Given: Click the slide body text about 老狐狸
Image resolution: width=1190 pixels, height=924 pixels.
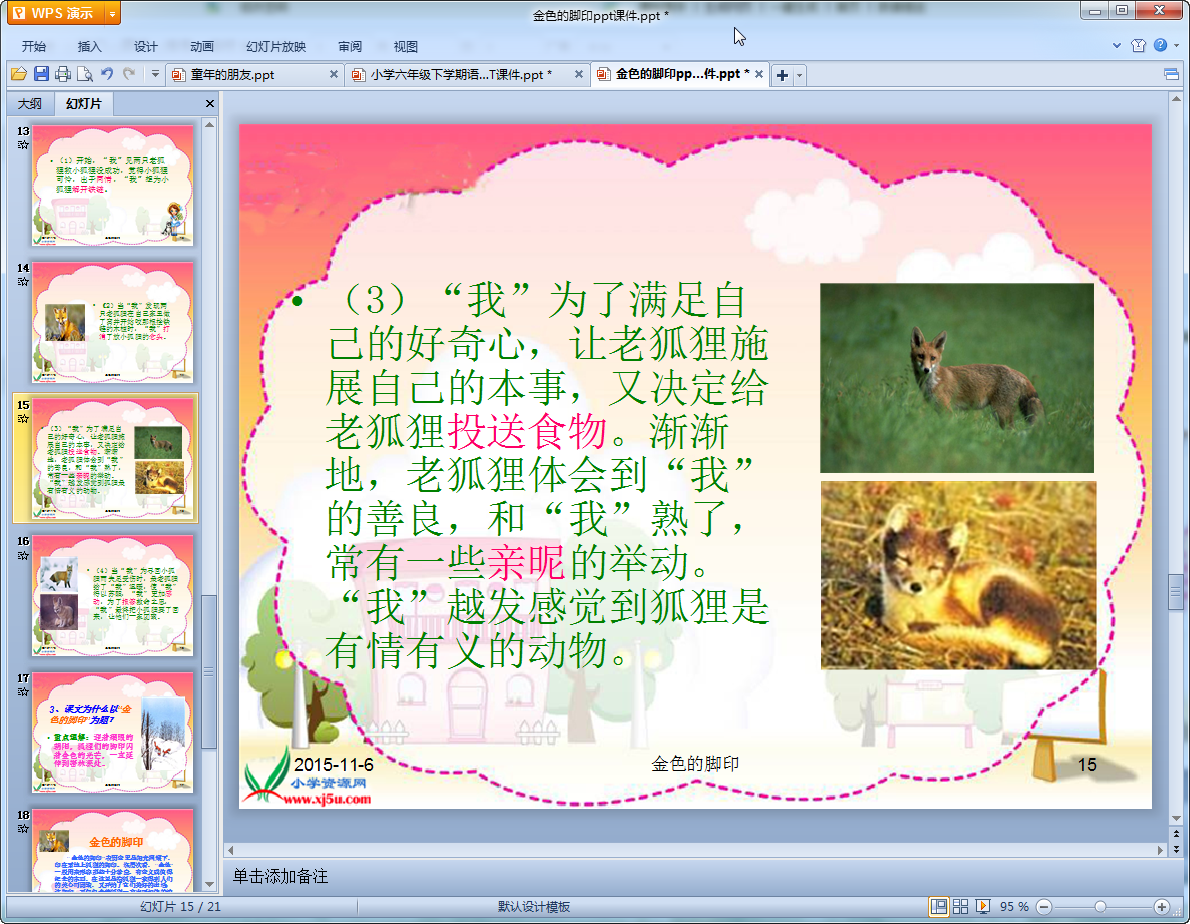Looking at the screenshot, I should point(546,476).
